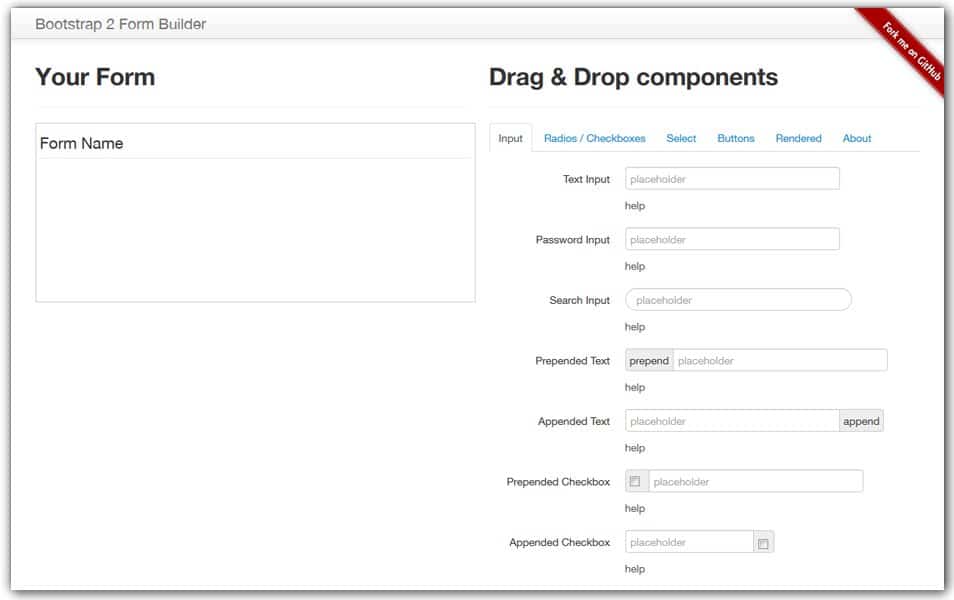
Task: Click the Appended Checkbox placeholder field
Action: click(x=685, y=541)
